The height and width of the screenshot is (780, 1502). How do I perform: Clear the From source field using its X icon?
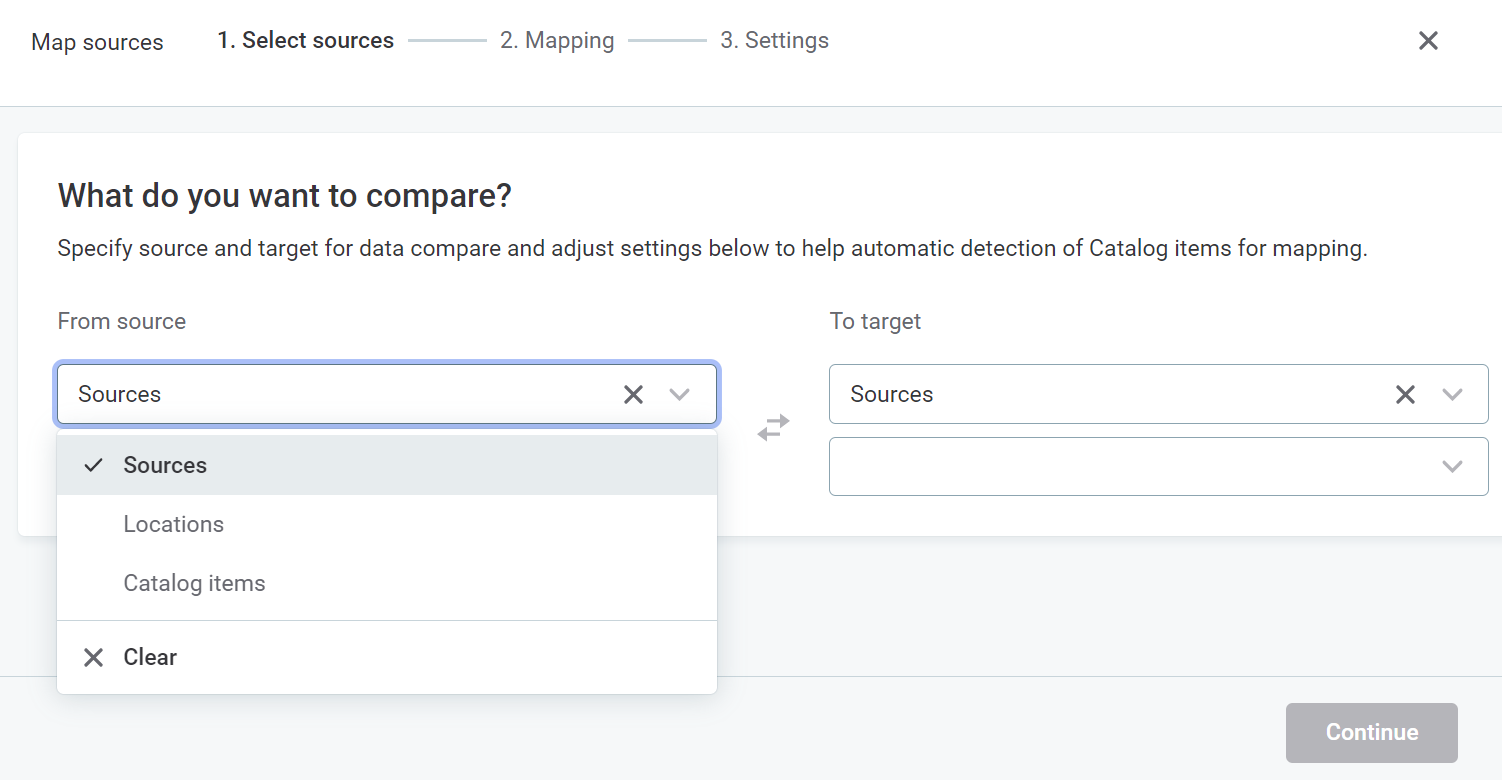pos(633,394)
